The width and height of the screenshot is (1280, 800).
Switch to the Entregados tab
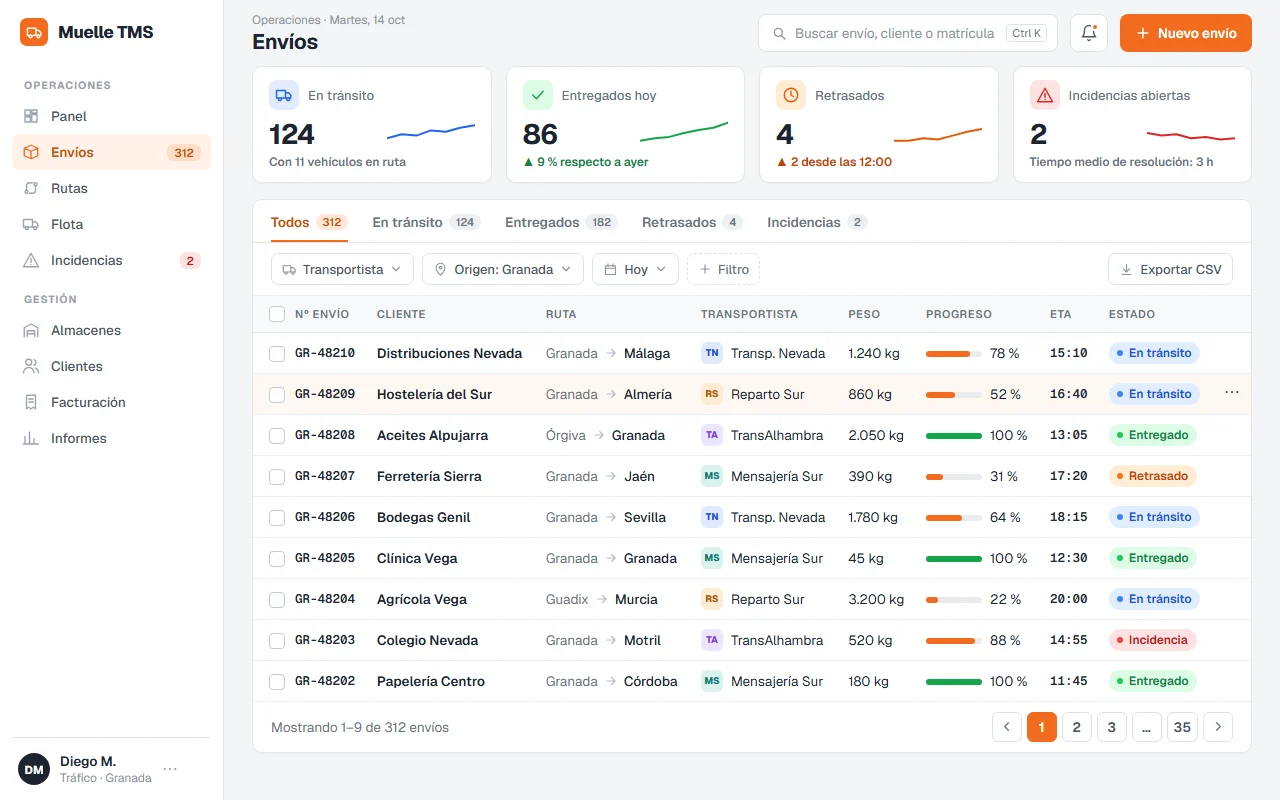point(561,222)
